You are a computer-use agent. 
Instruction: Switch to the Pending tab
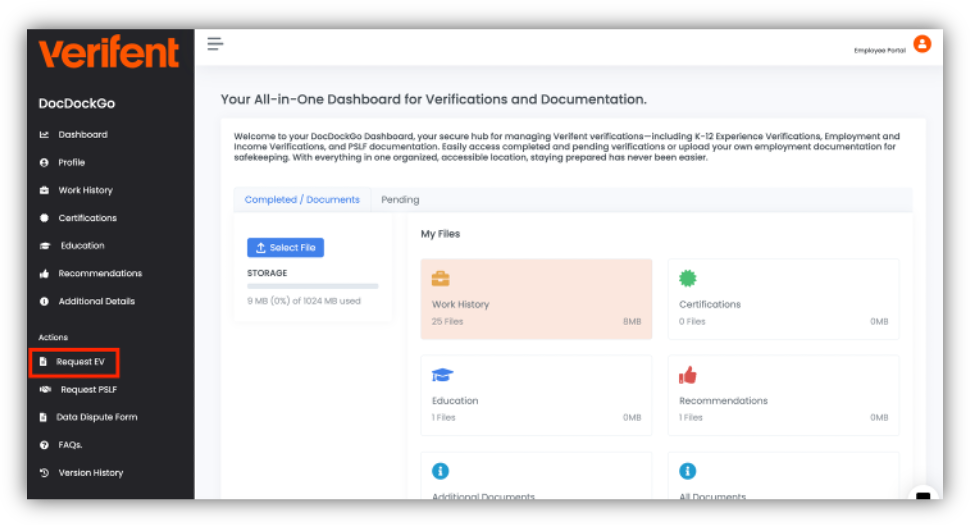[x=400, y=200]
